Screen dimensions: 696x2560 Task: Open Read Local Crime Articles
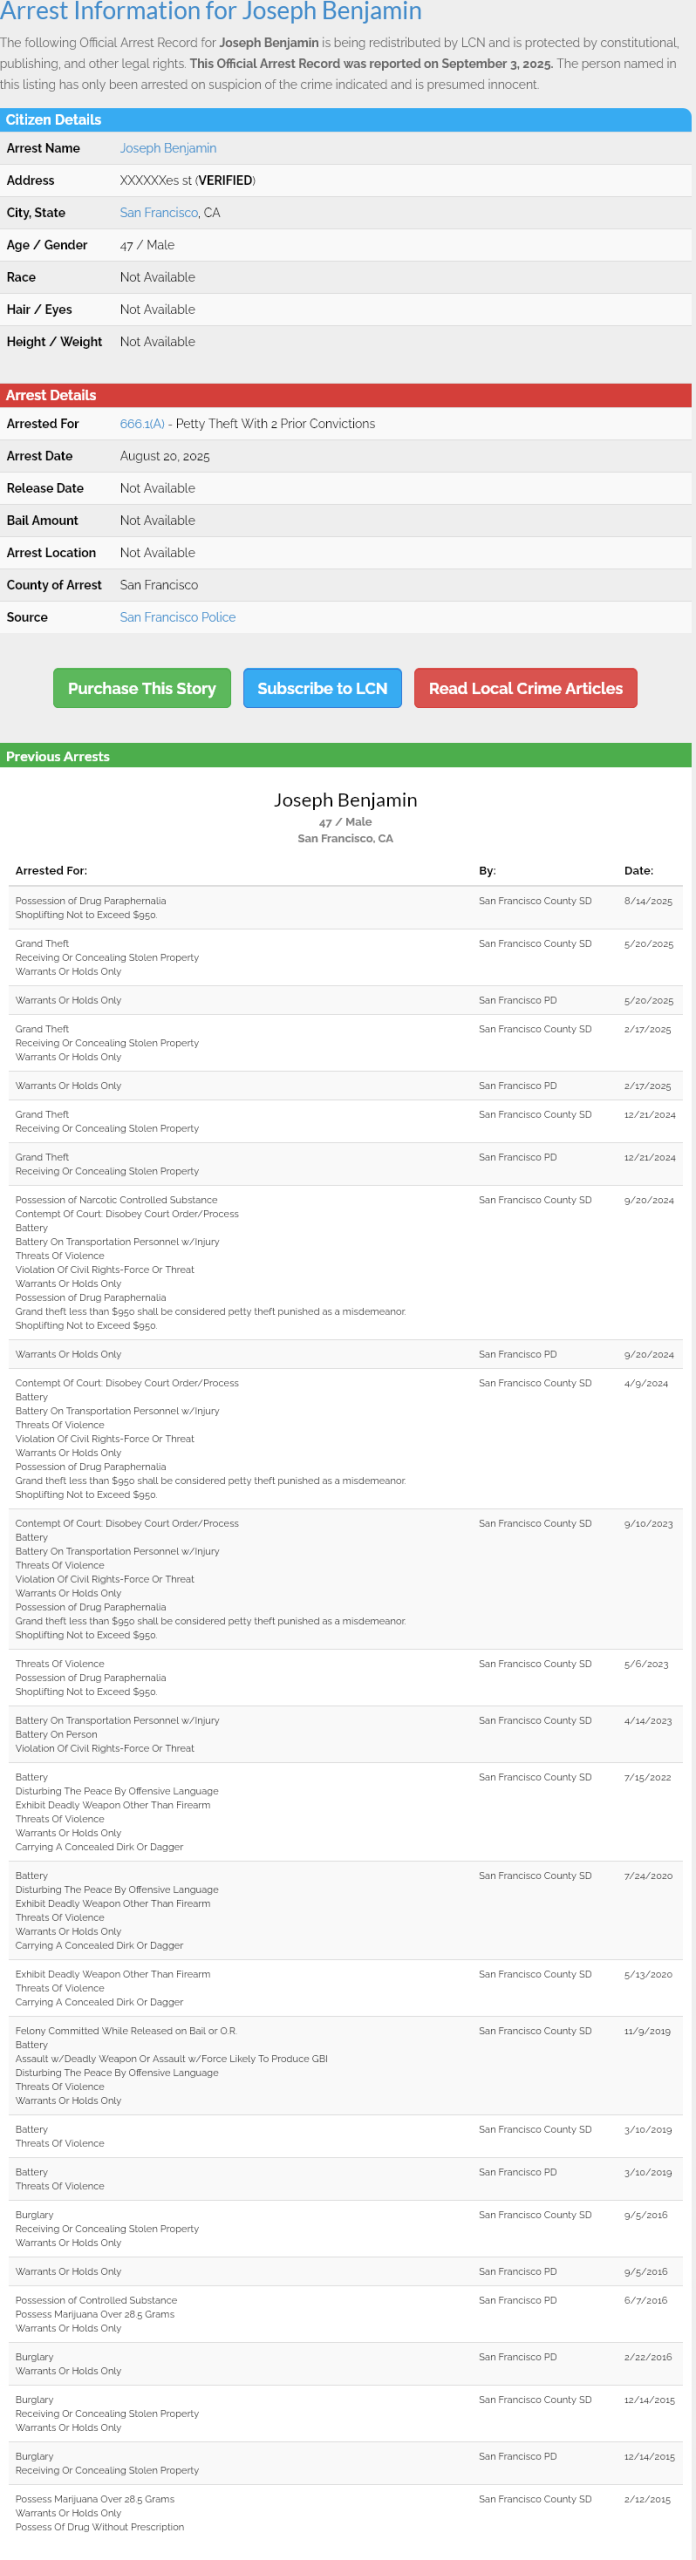[x=525, y=688]
